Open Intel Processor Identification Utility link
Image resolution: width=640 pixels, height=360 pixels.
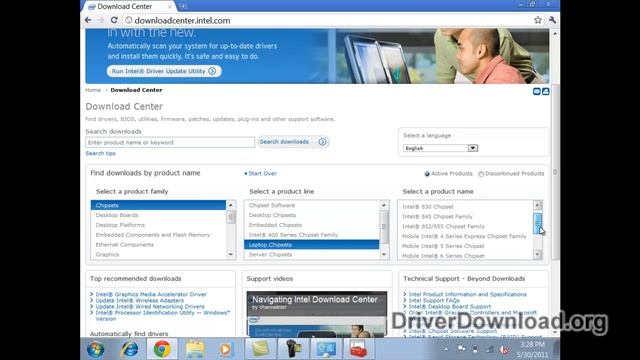point(162,316)
